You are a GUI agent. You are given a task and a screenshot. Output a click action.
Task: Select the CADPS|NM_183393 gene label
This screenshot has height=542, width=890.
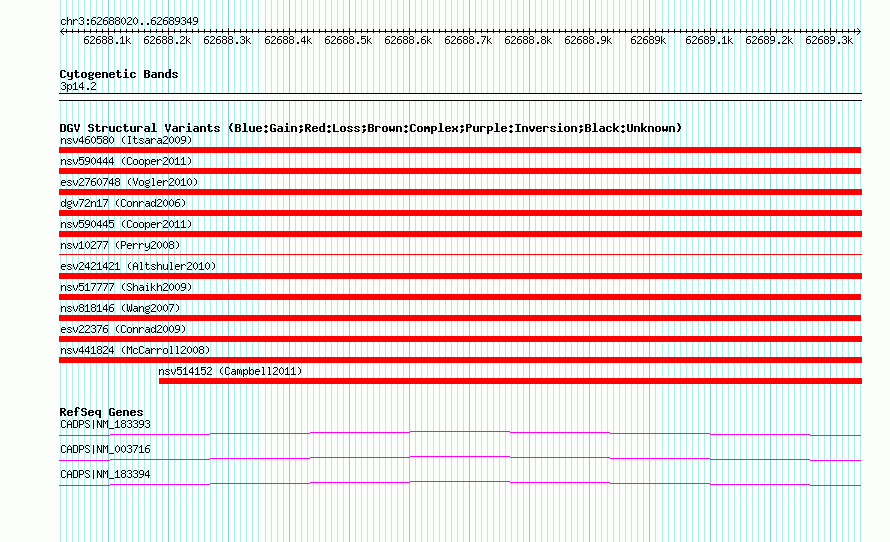(x=106, y=425)
